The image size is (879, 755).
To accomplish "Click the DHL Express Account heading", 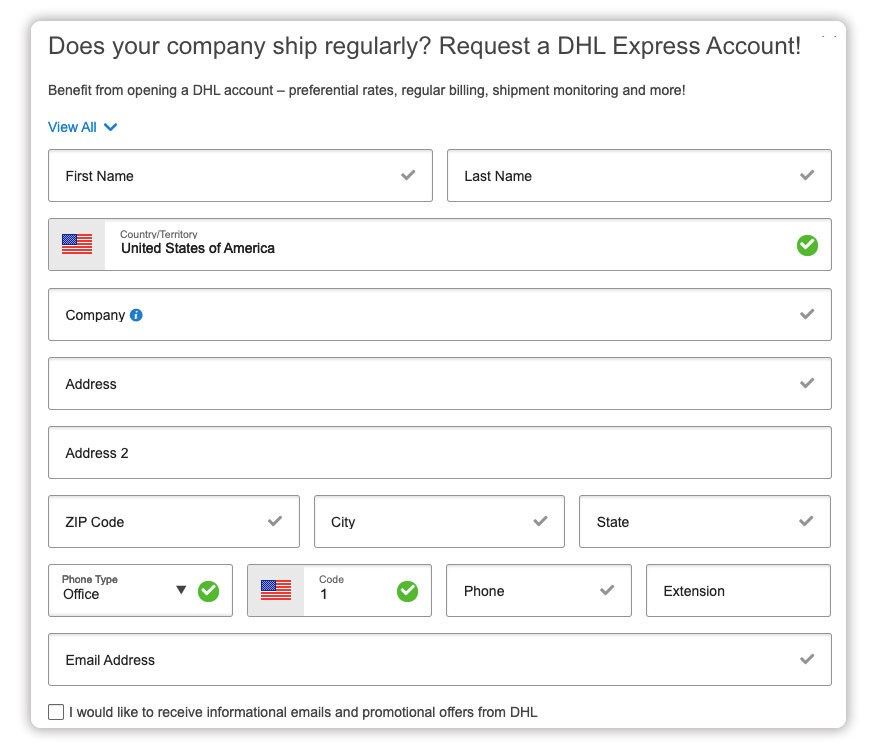I will tap(424, 46).
